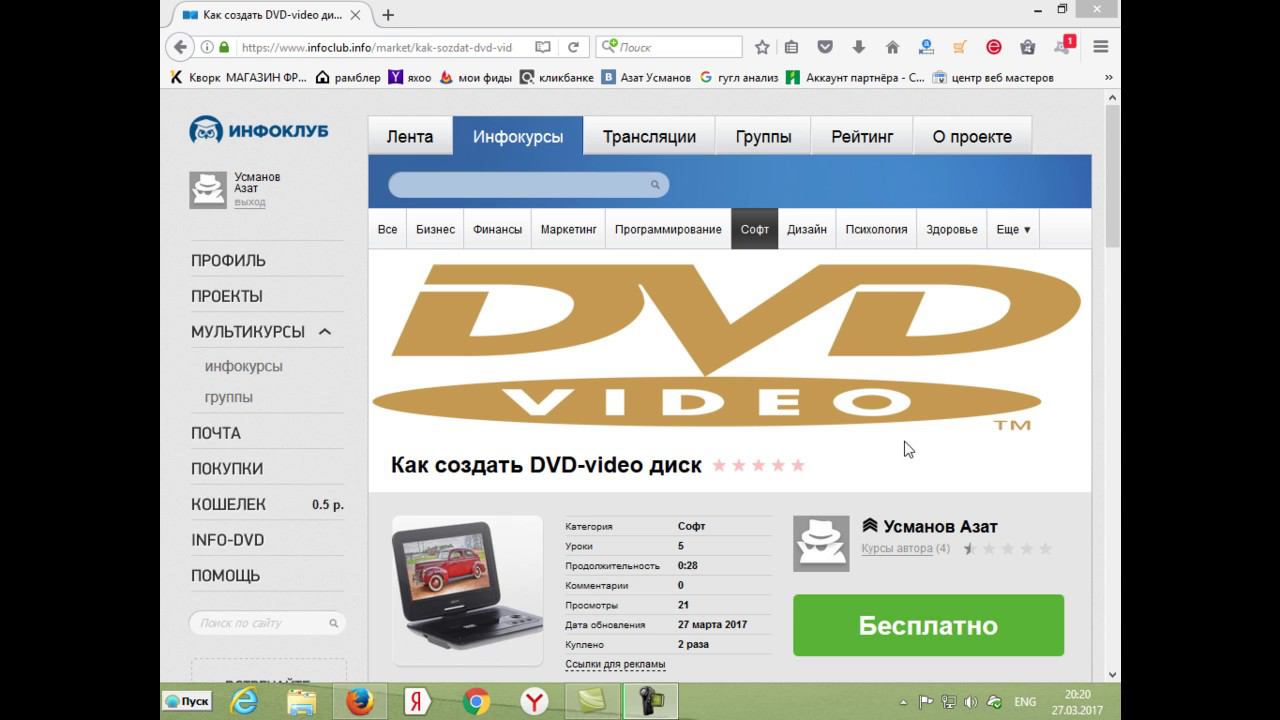Screen dimensions: 1280x720
Task: Click the green padlock security icon
Action: pyautogui.click(x=224, y=47)
